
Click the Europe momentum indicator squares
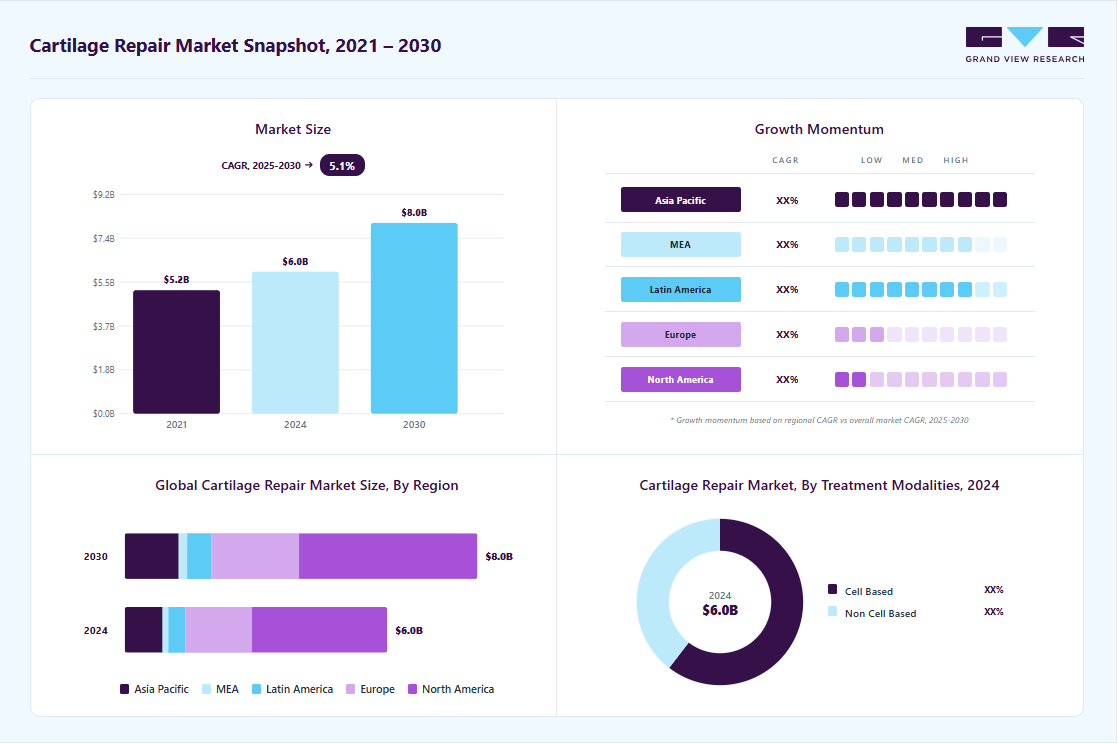[920, 335]
